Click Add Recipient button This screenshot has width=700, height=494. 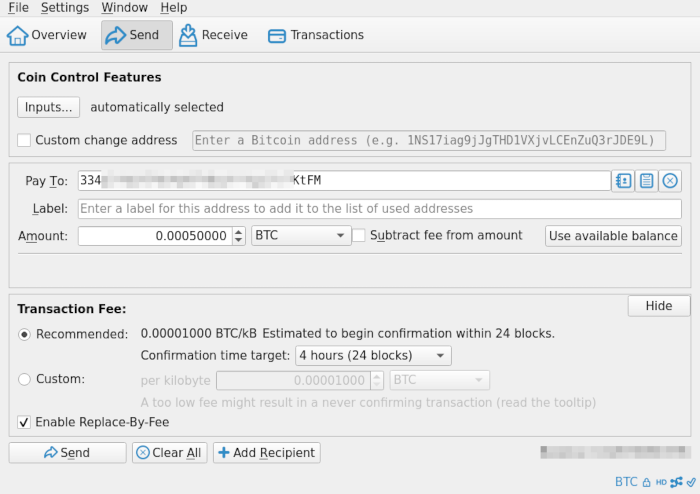click(x=267, y=452)
